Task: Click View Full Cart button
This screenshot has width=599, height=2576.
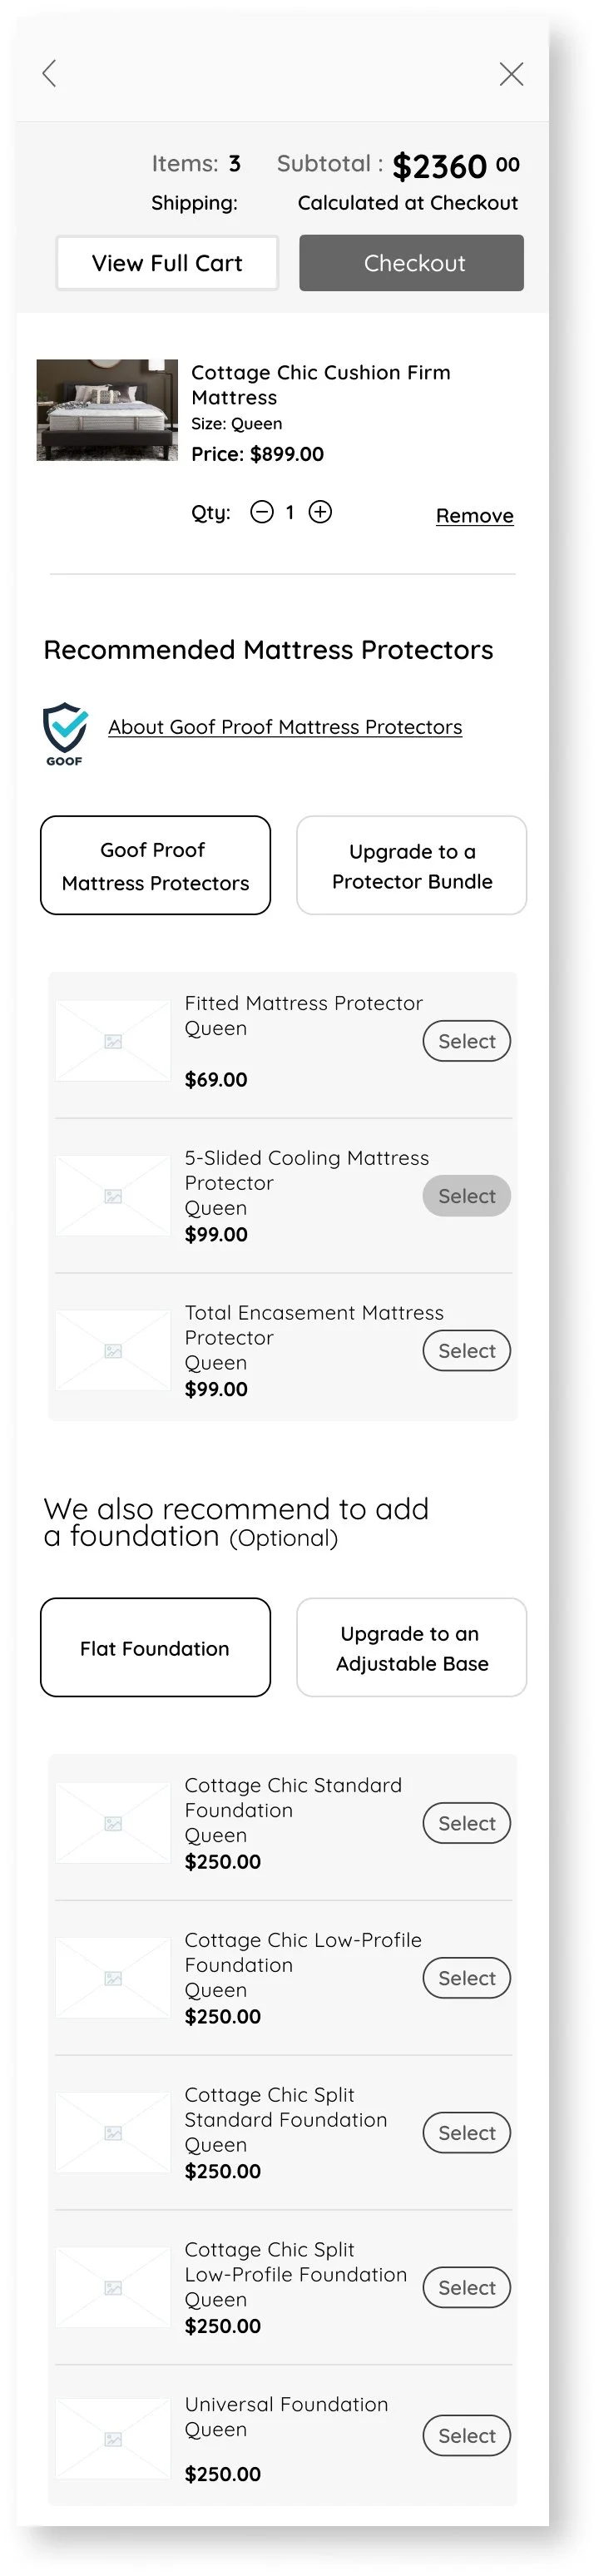Action: 167,263
